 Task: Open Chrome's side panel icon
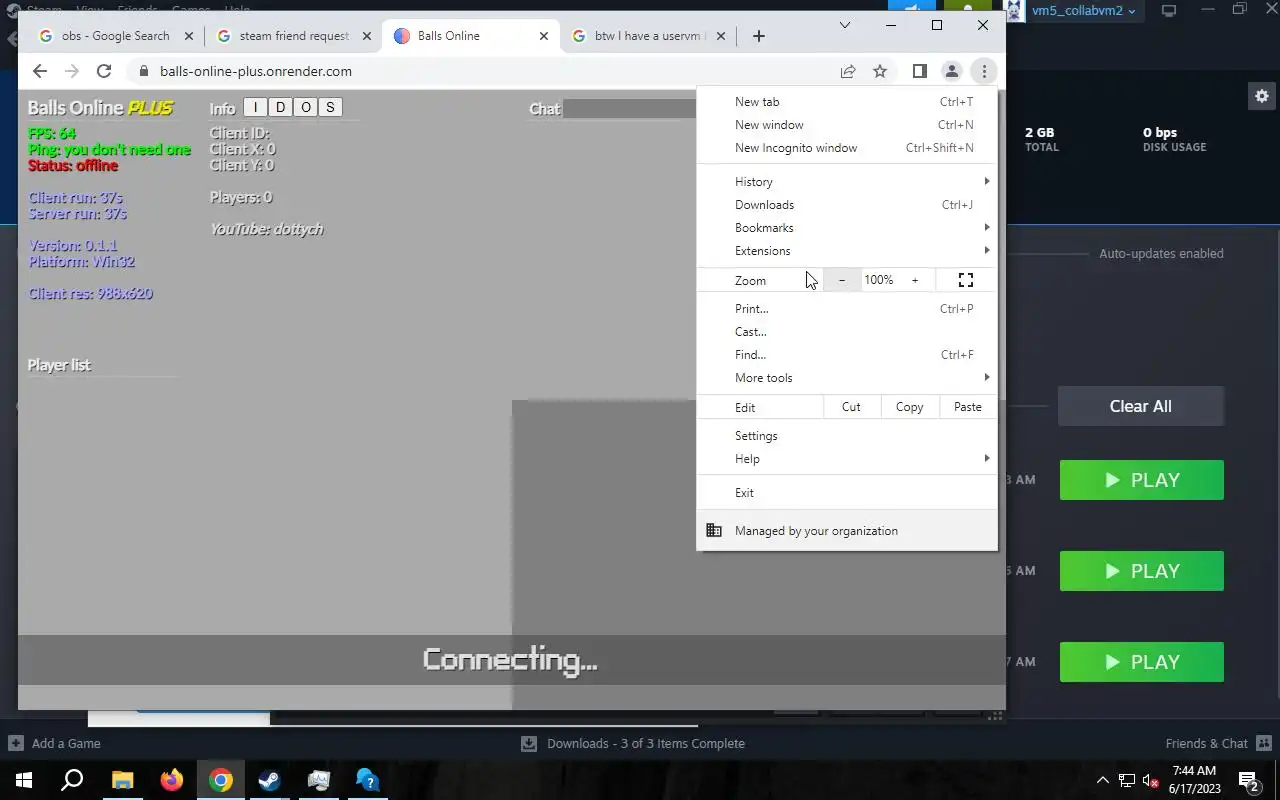[920, 71]
